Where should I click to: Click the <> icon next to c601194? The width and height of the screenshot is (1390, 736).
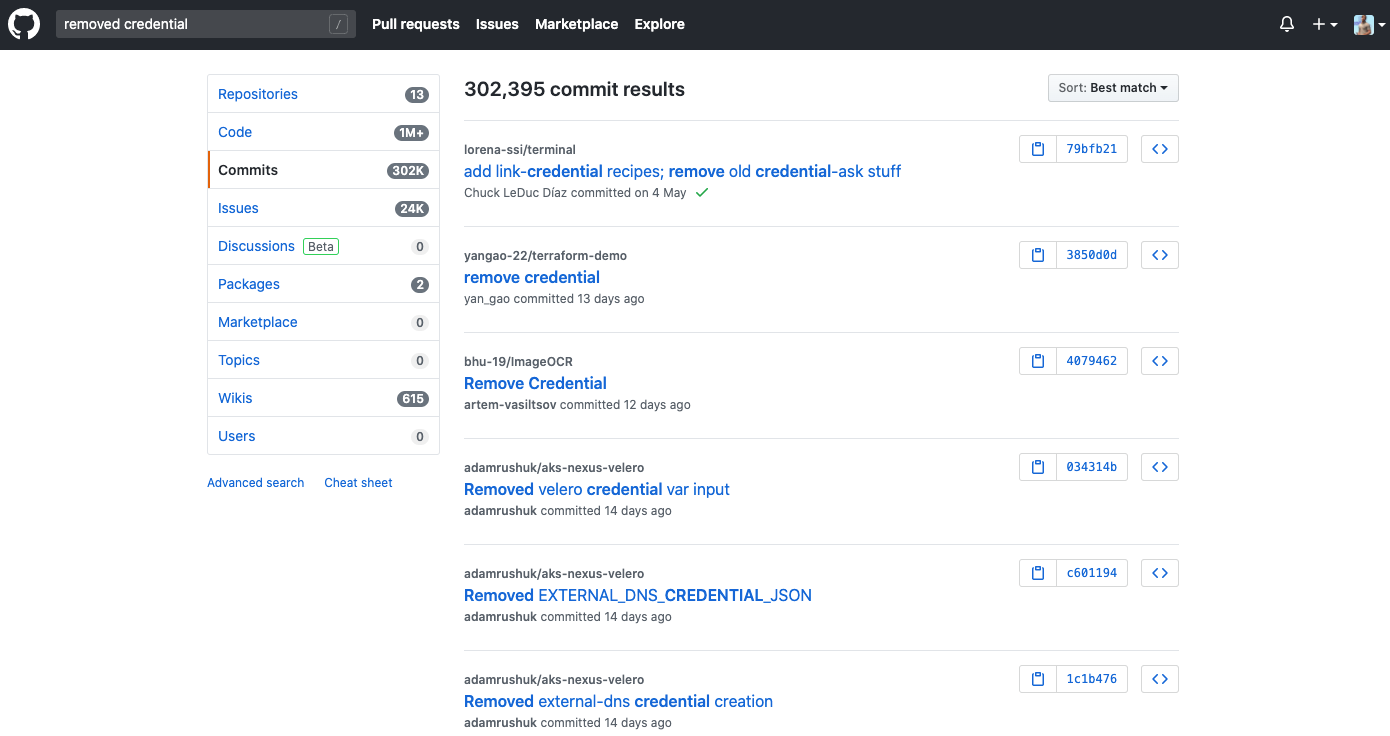pyautogui.click(x=1159, y=572)
